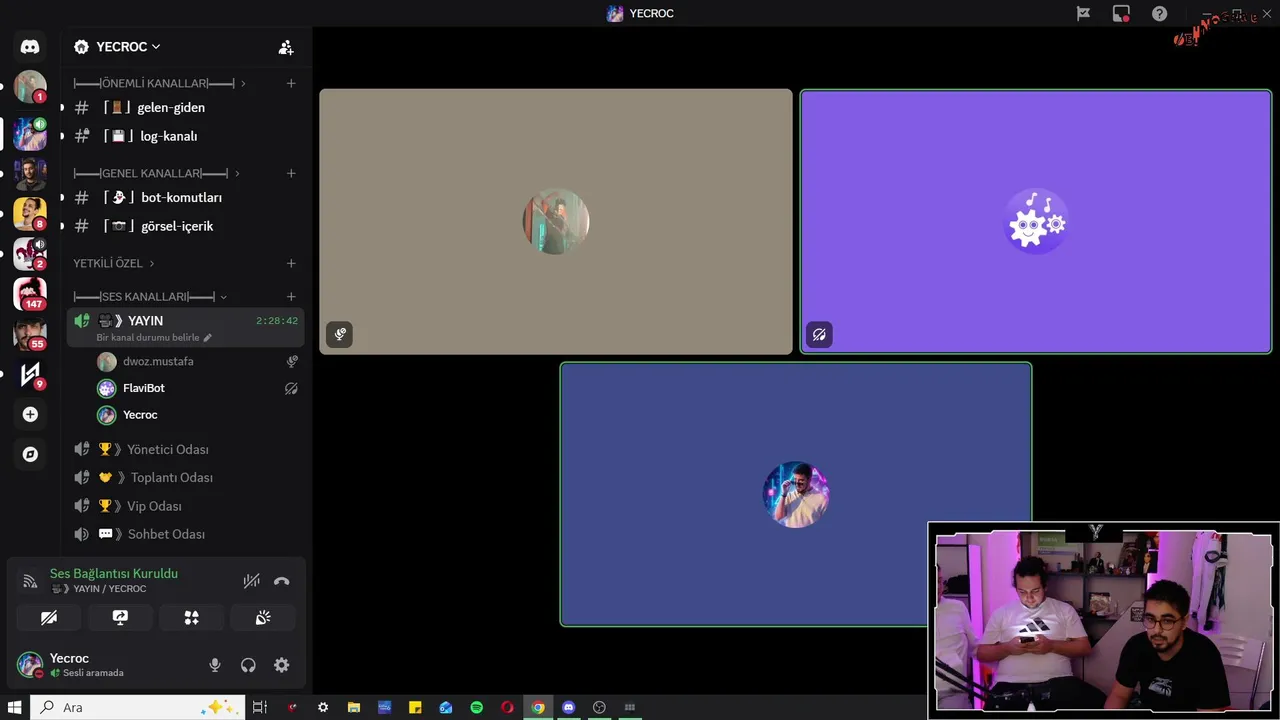Focus the blue Yecroc video tile
The height and width of the screenshot is (720, 1280).
pyautogui.click(x=795, y=494)
